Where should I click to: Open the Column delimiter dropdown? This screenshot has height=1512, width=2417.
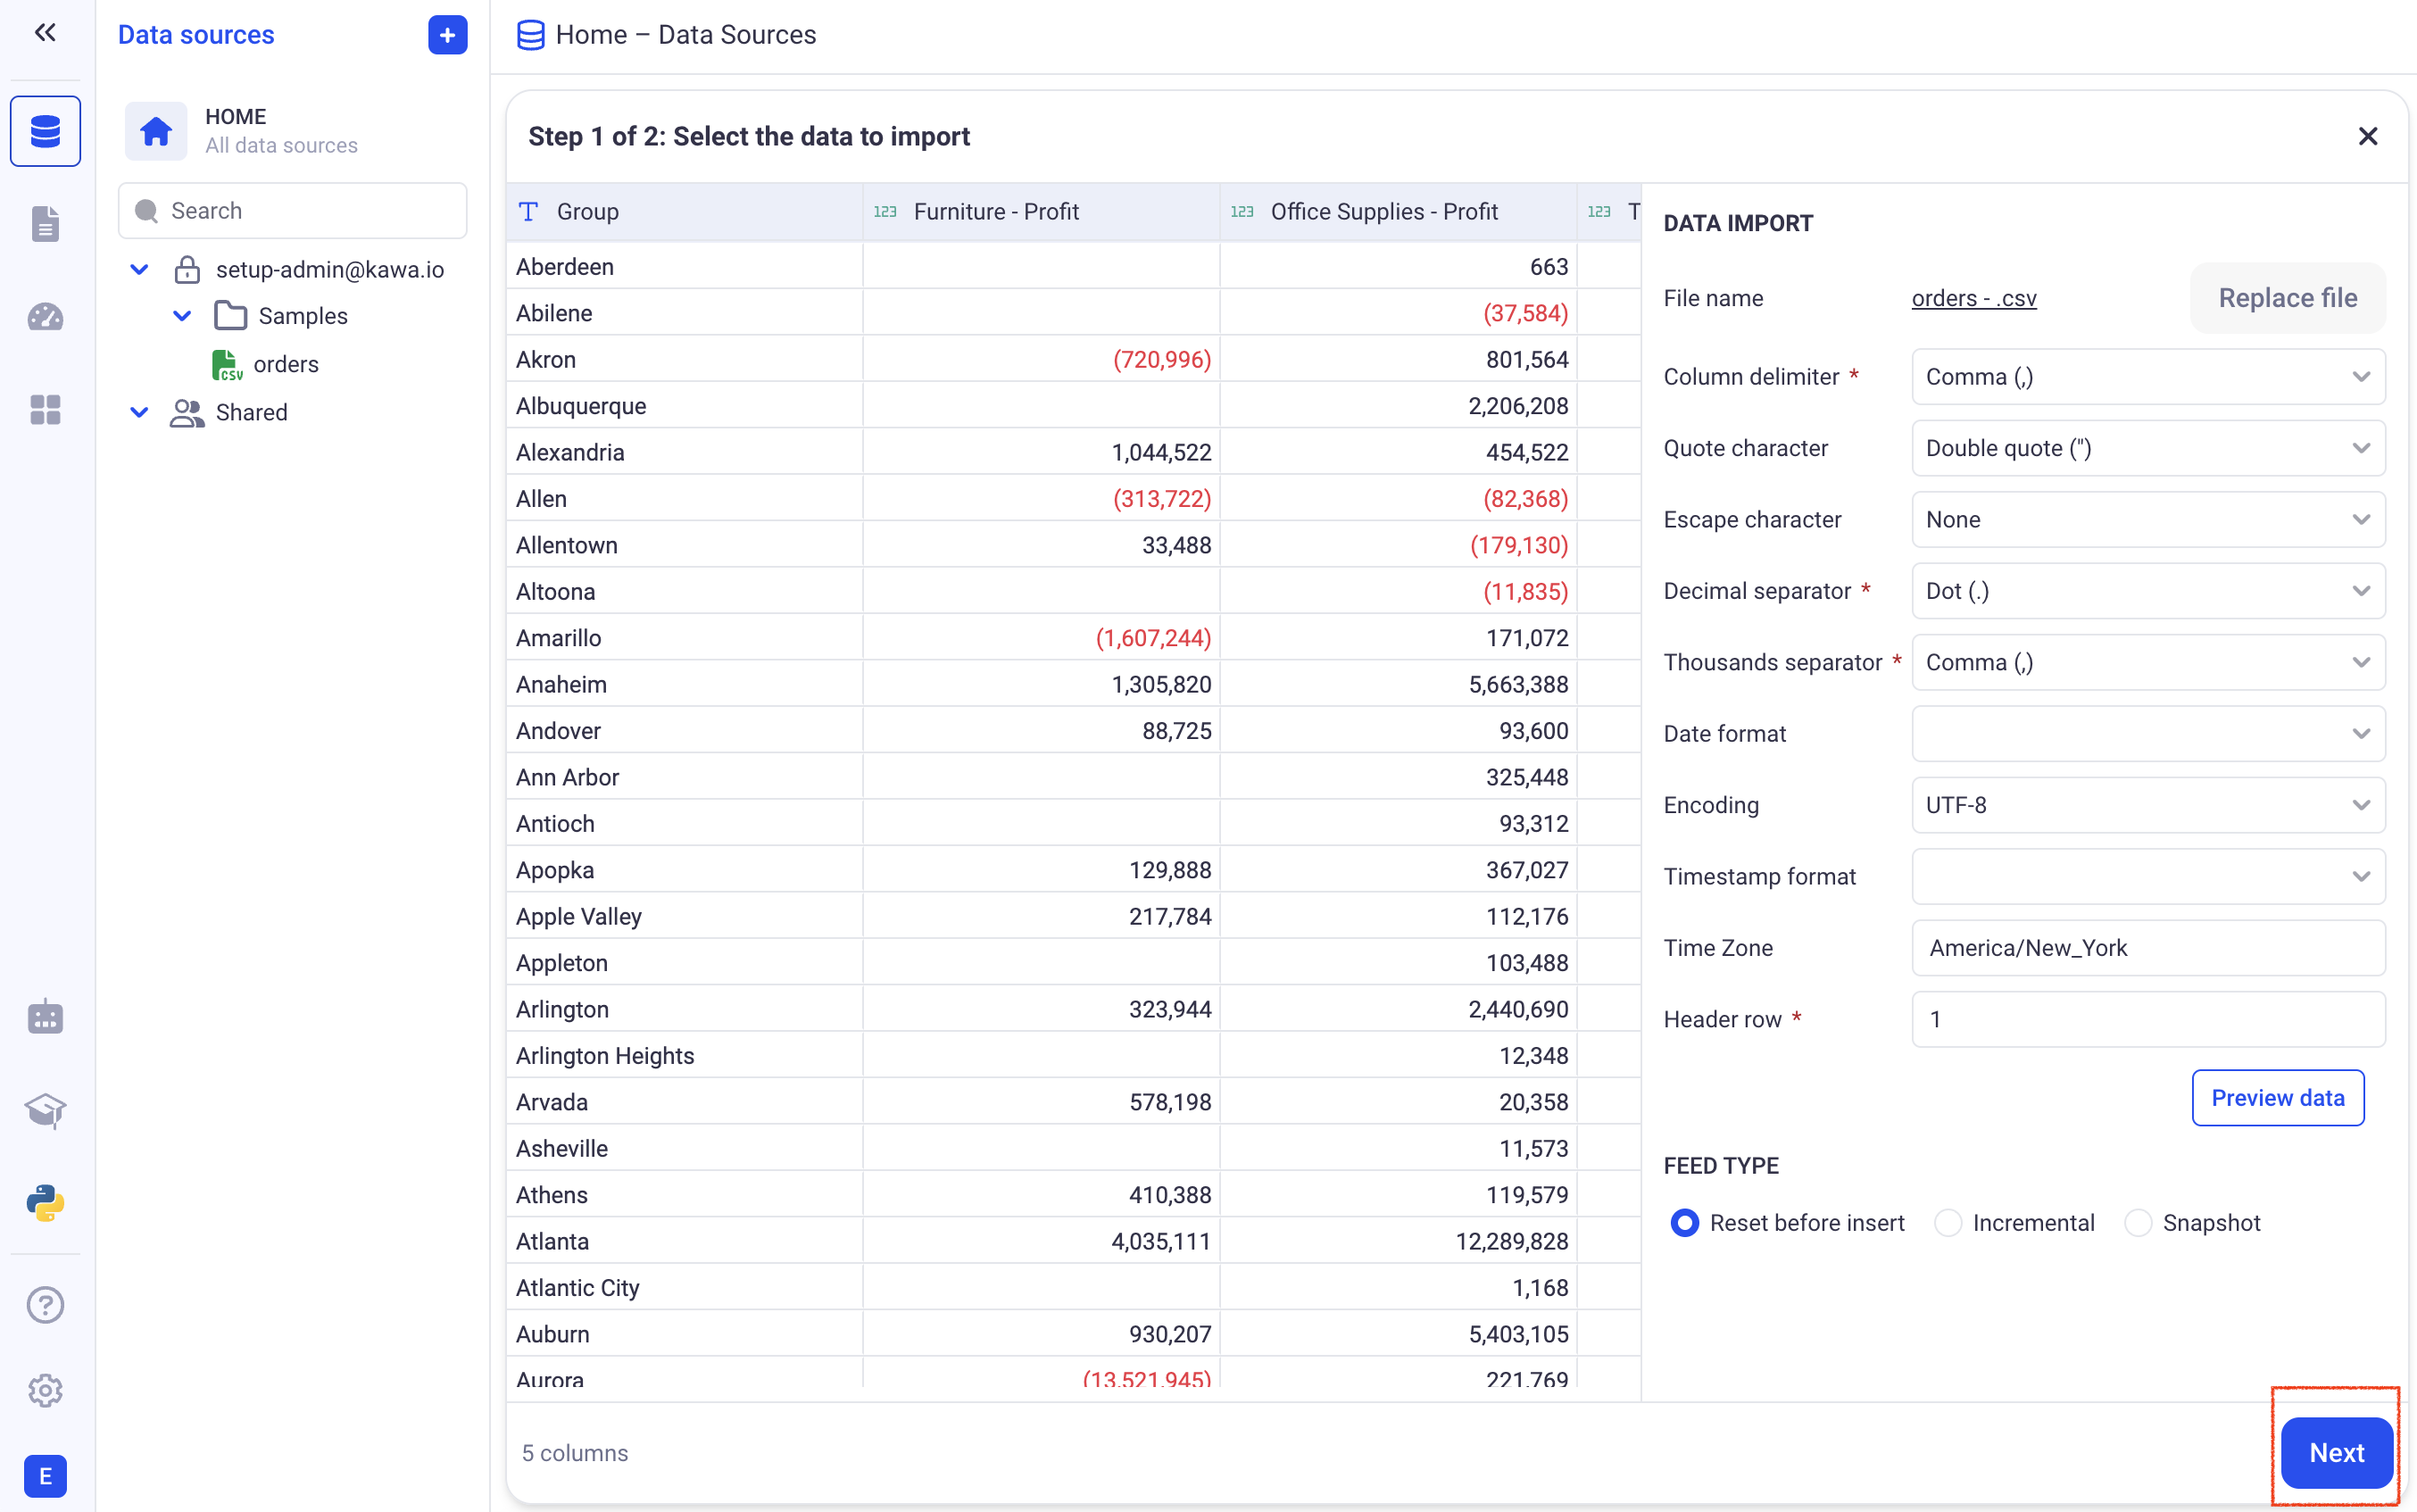click(2147, 377)
